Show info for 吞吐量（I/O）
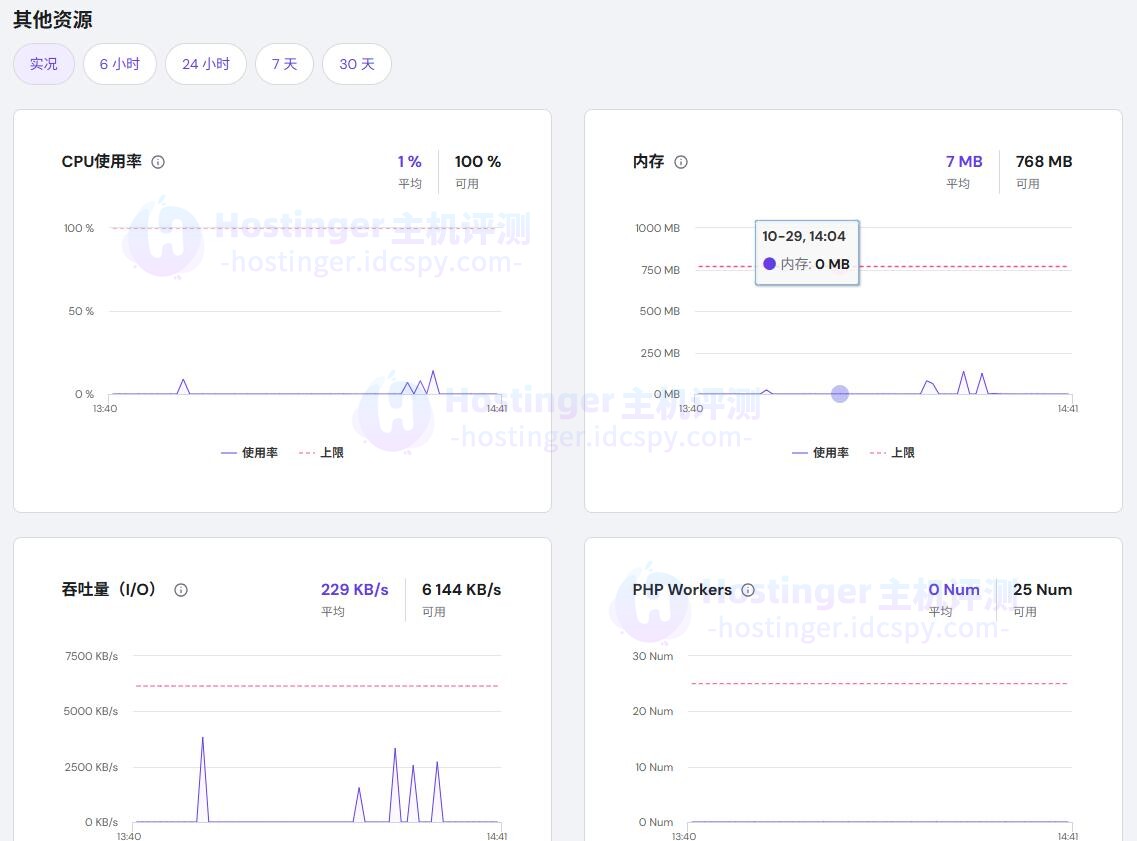This screenshot has height=841, width=1137. pos(181,590)
